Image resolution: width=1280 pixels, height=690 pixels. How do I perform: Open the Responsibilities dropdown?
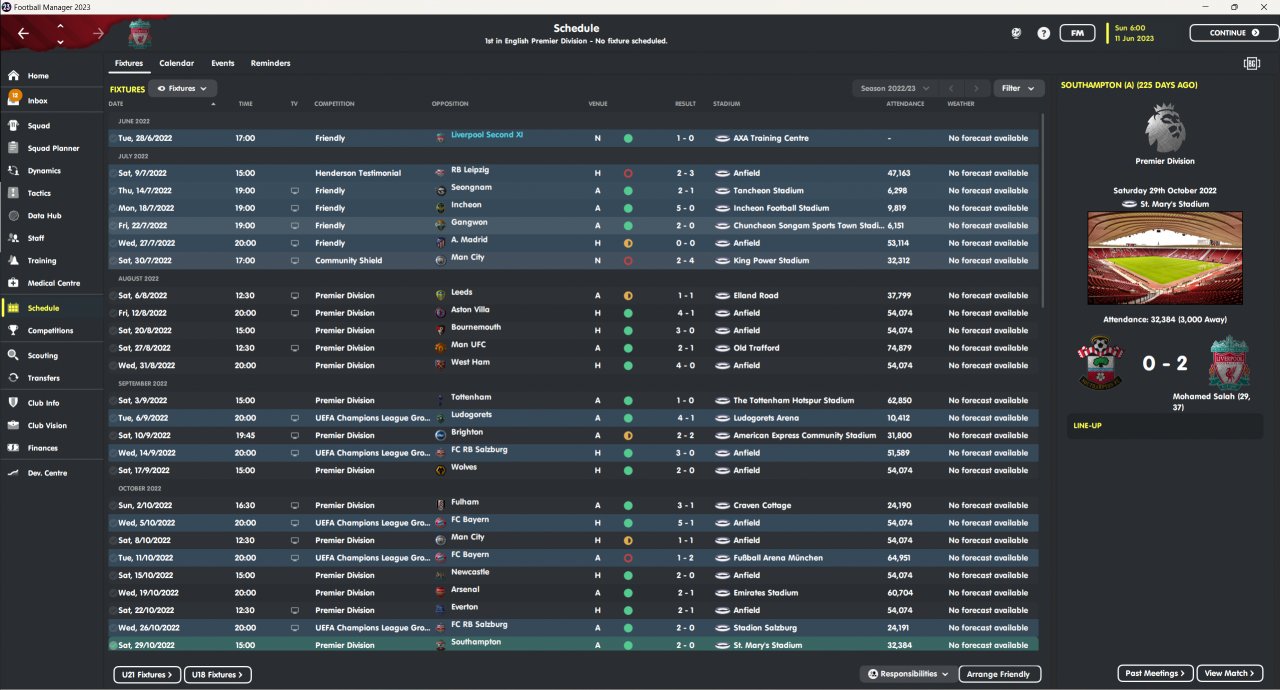point(908,674)
